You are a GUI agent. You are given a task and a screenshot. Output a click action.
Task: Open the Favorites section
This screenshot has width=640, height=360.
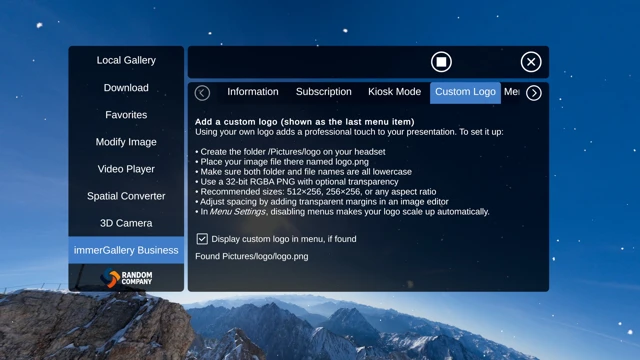pos(126,115)
